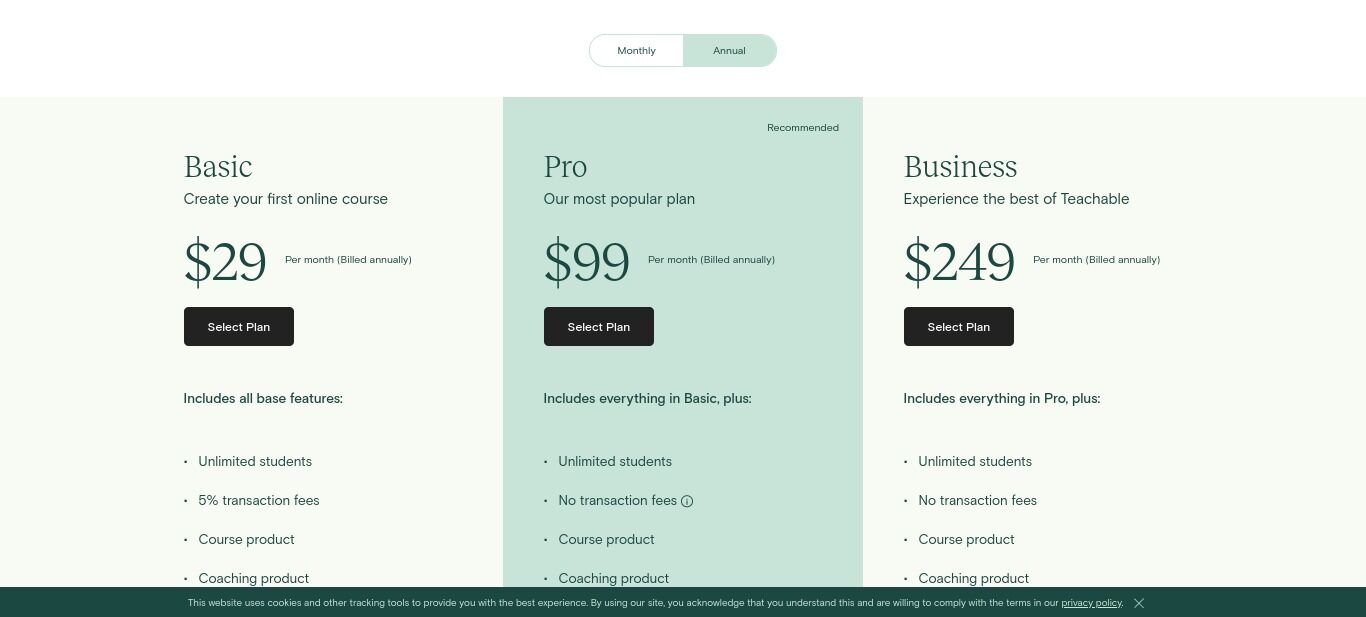1366x617 pixels.
Task: Click Unlimited students under Business plan
Action: [x=975, y=462]
